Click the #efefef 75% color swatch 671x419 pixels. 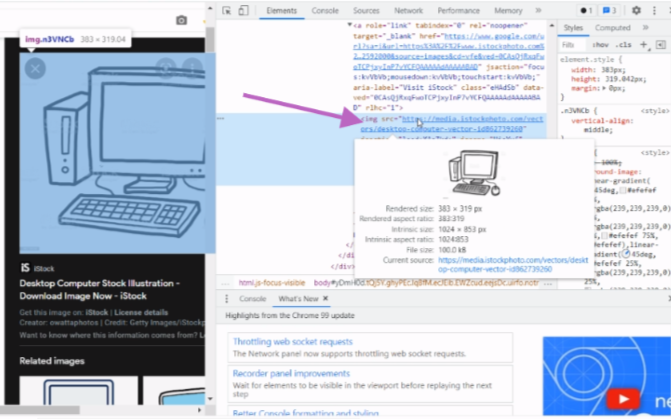click(605, 236)
